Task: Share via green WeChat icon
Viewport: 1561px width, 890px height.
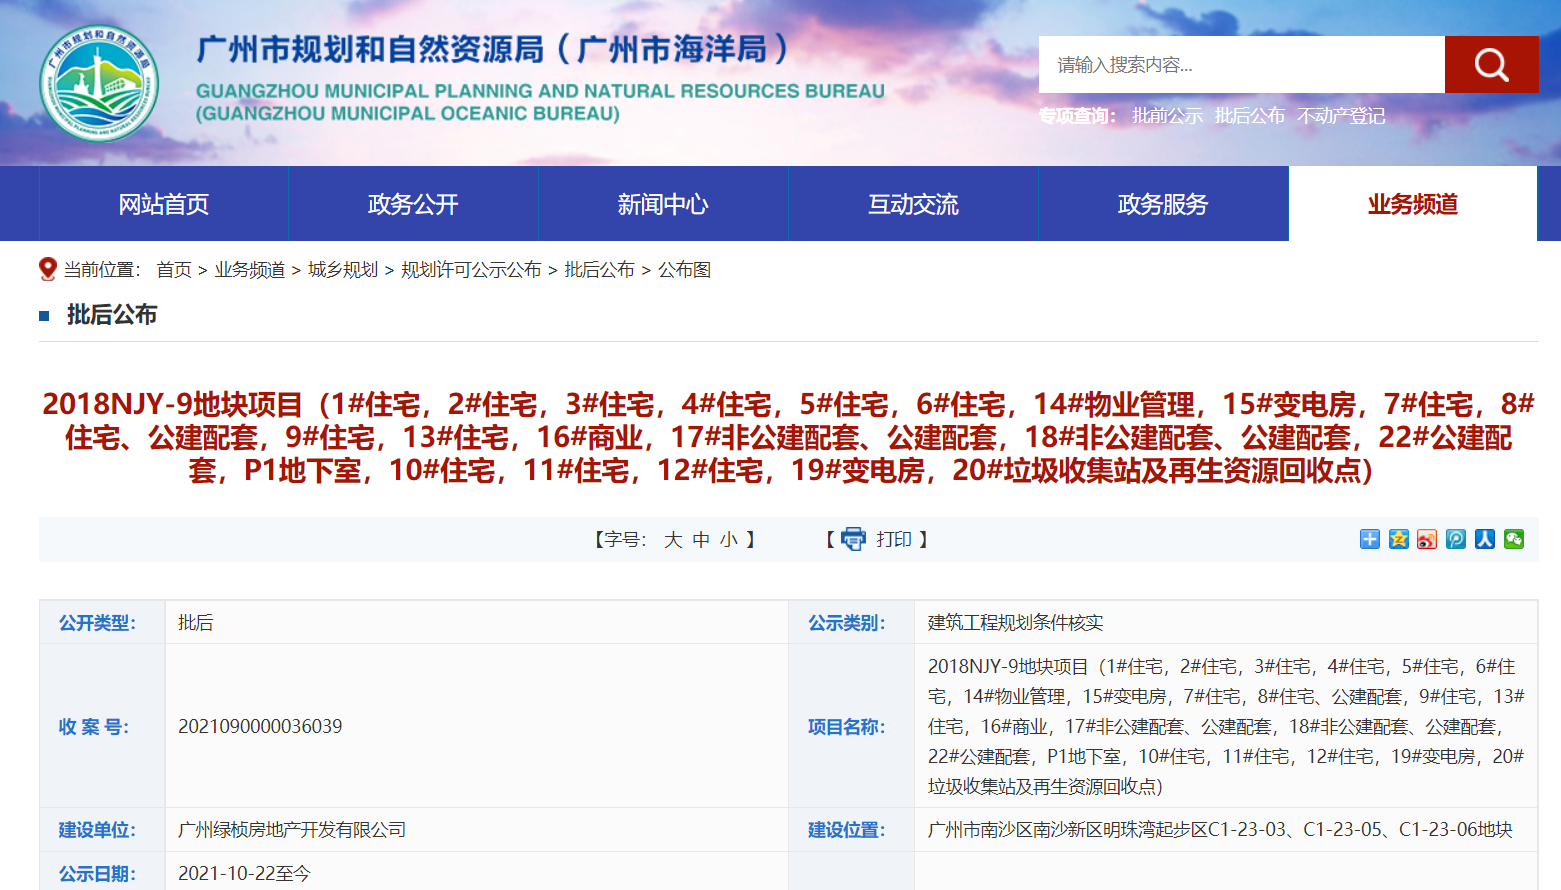Action: (1514, 539)
